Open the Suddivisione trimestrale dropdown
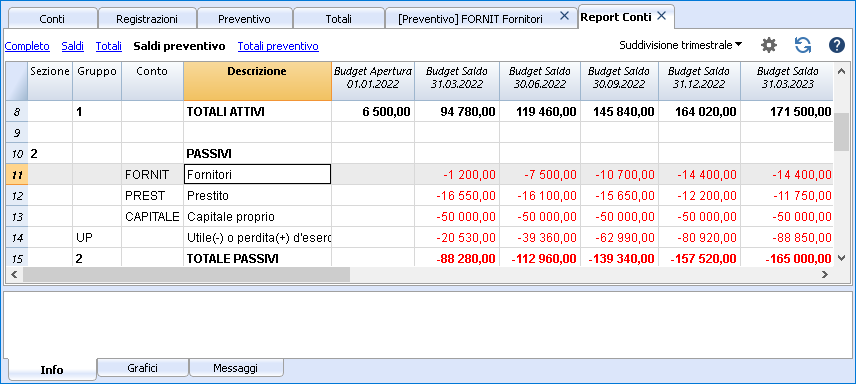Image resolution: width=856 pixels, height=384 pixels. pos(680,45)
